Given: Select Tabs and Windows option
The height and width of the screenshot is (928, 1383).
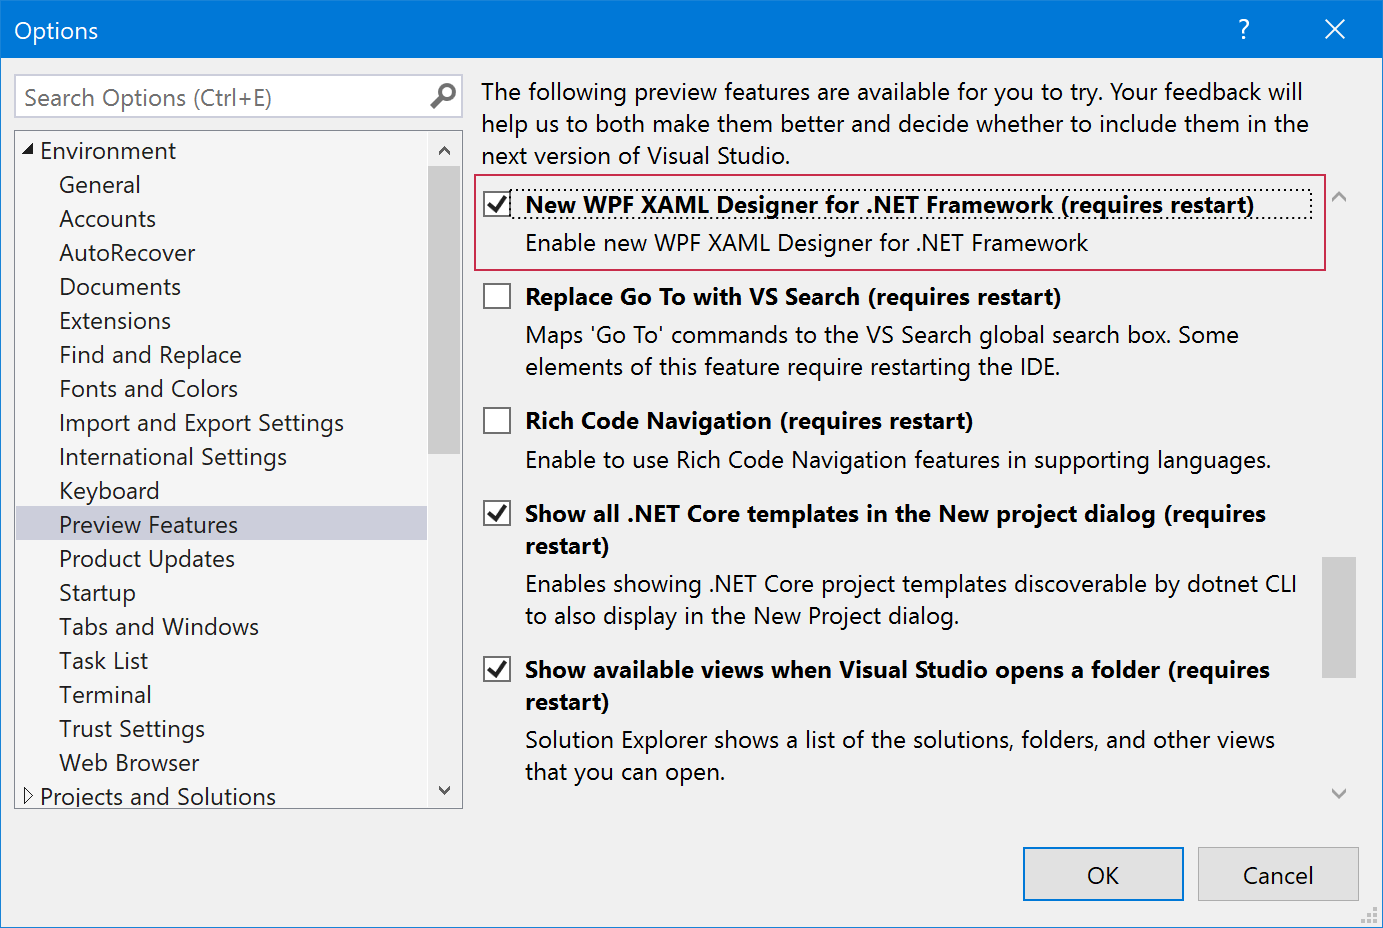Looking at the screenshot, I should tap(159, 627).
